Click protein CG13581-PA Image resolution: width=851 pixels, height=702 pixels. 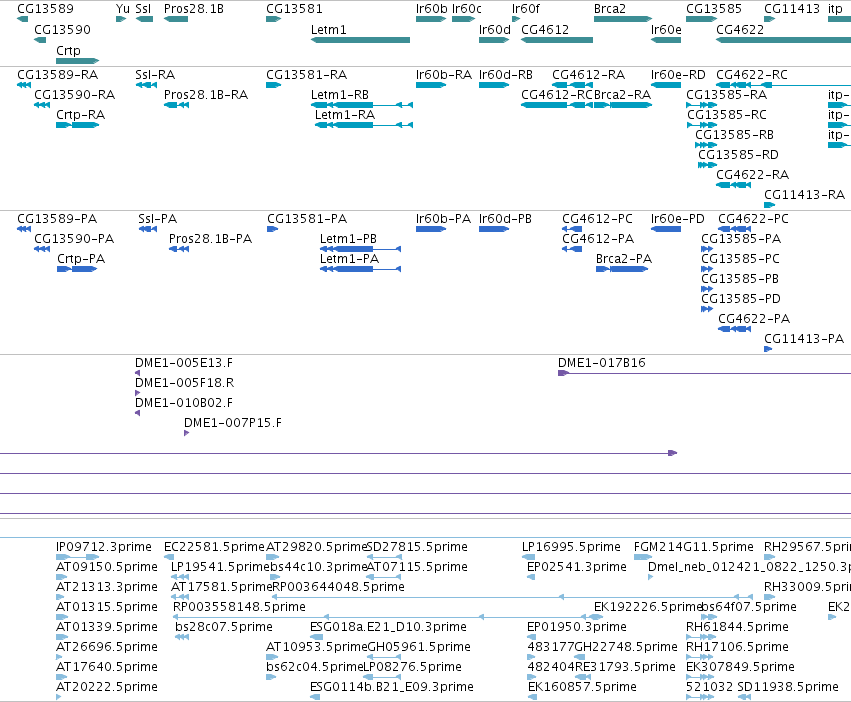[x=307, y=219]
